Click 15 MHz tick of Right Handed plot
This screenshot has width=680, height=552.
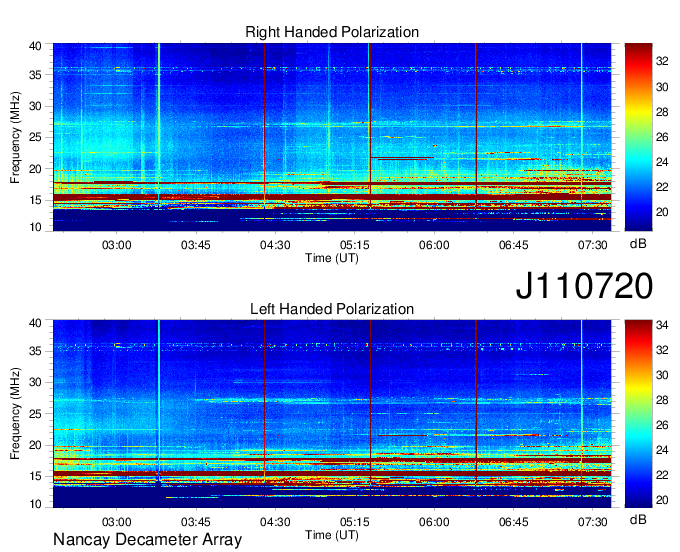coord(35,200)
